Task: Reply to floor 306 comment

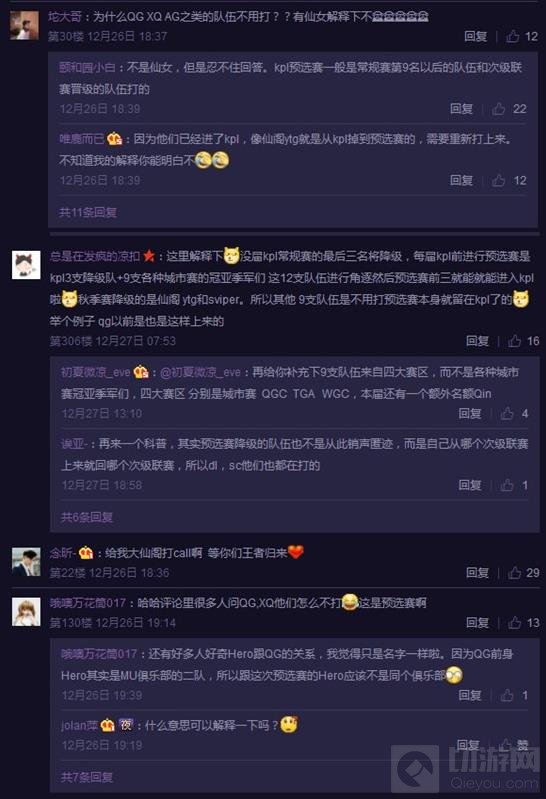Action: pyautogui.click(x=477, y=341)
